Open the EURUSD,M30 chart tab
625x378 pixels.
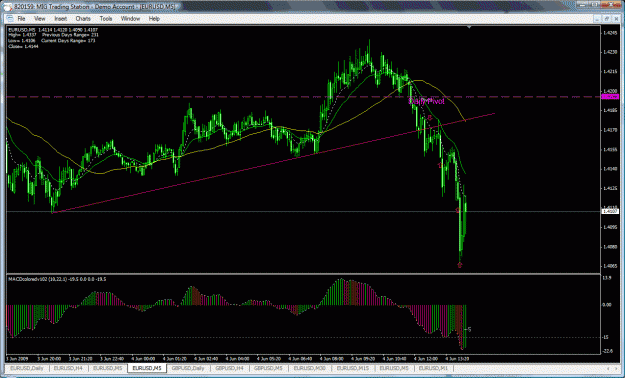pyautogui.click(x=310, y=368)
